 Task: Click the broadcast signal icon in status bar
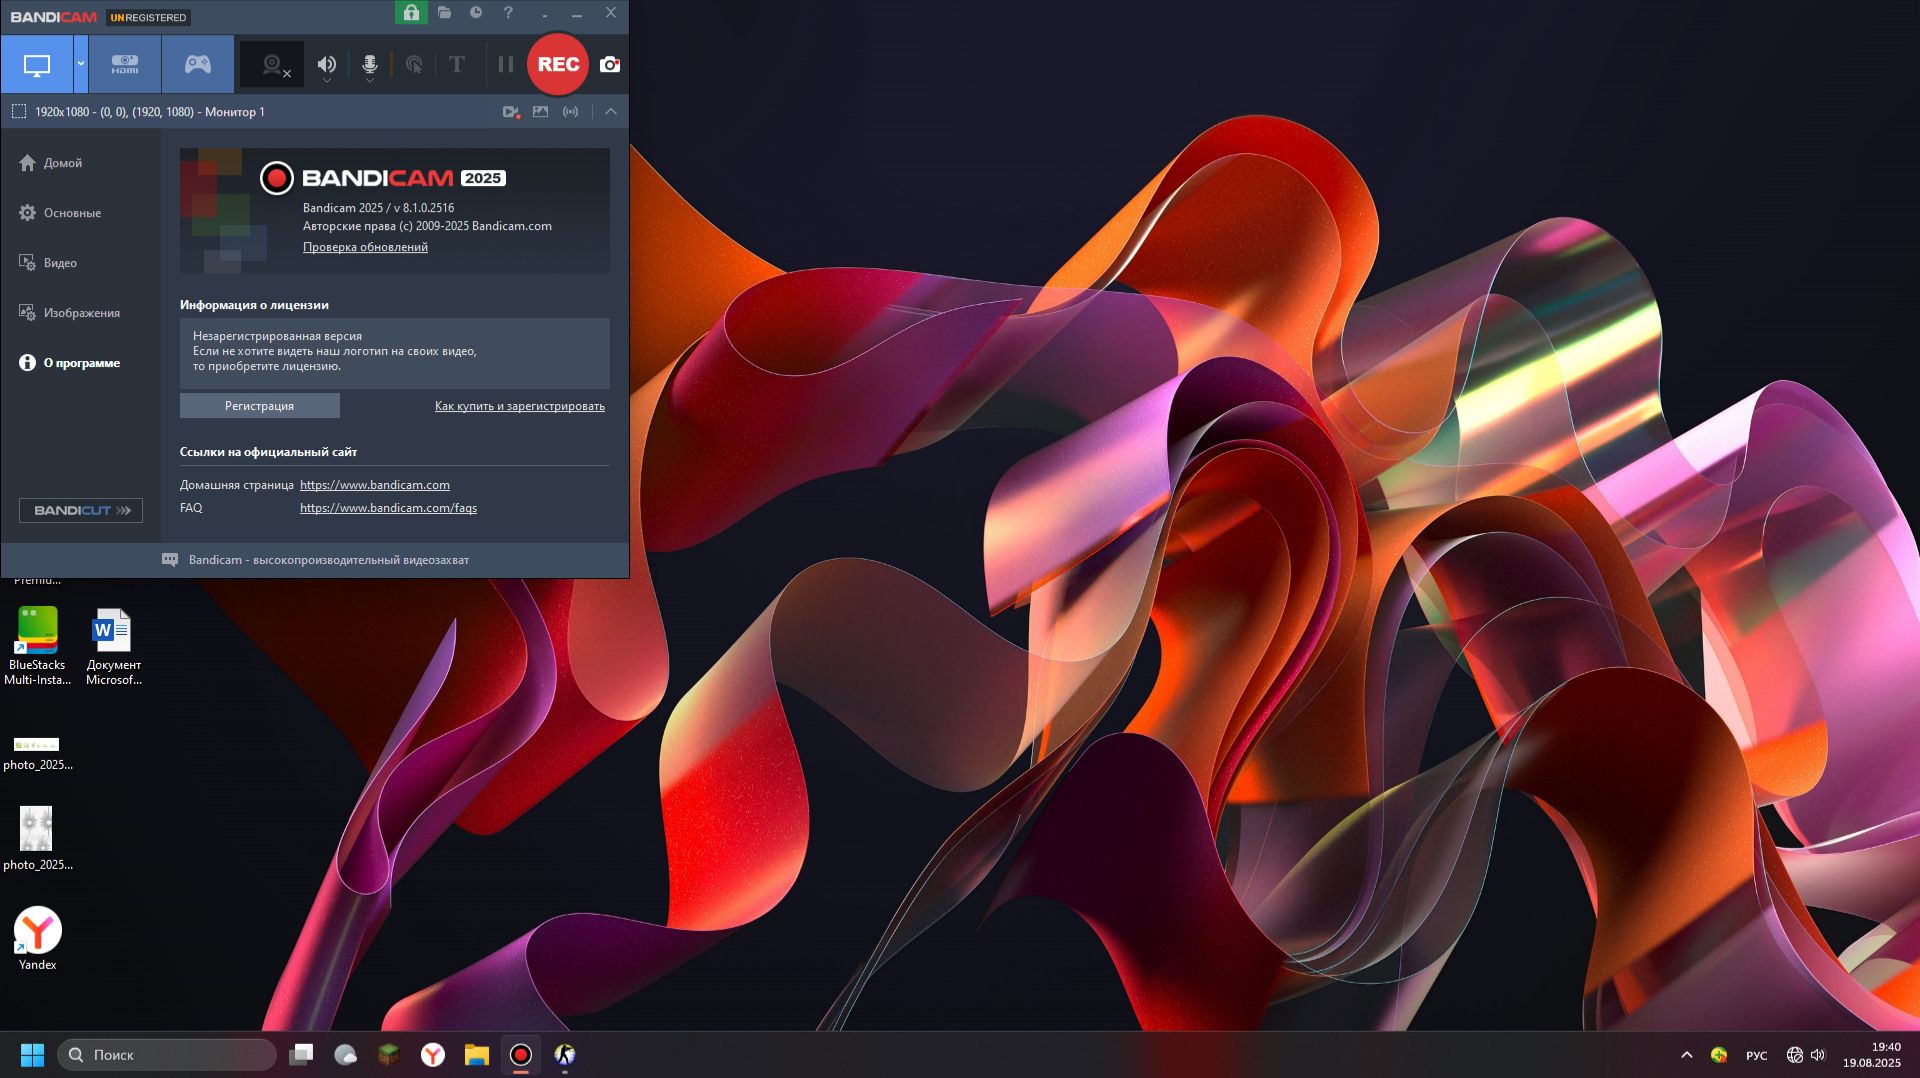coord(571,112)
